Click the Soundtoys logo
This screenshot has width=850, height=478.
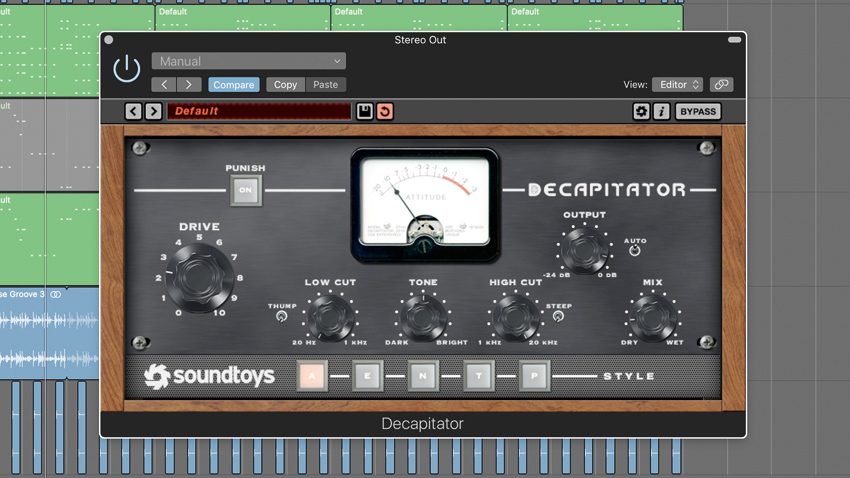(209, 376)
